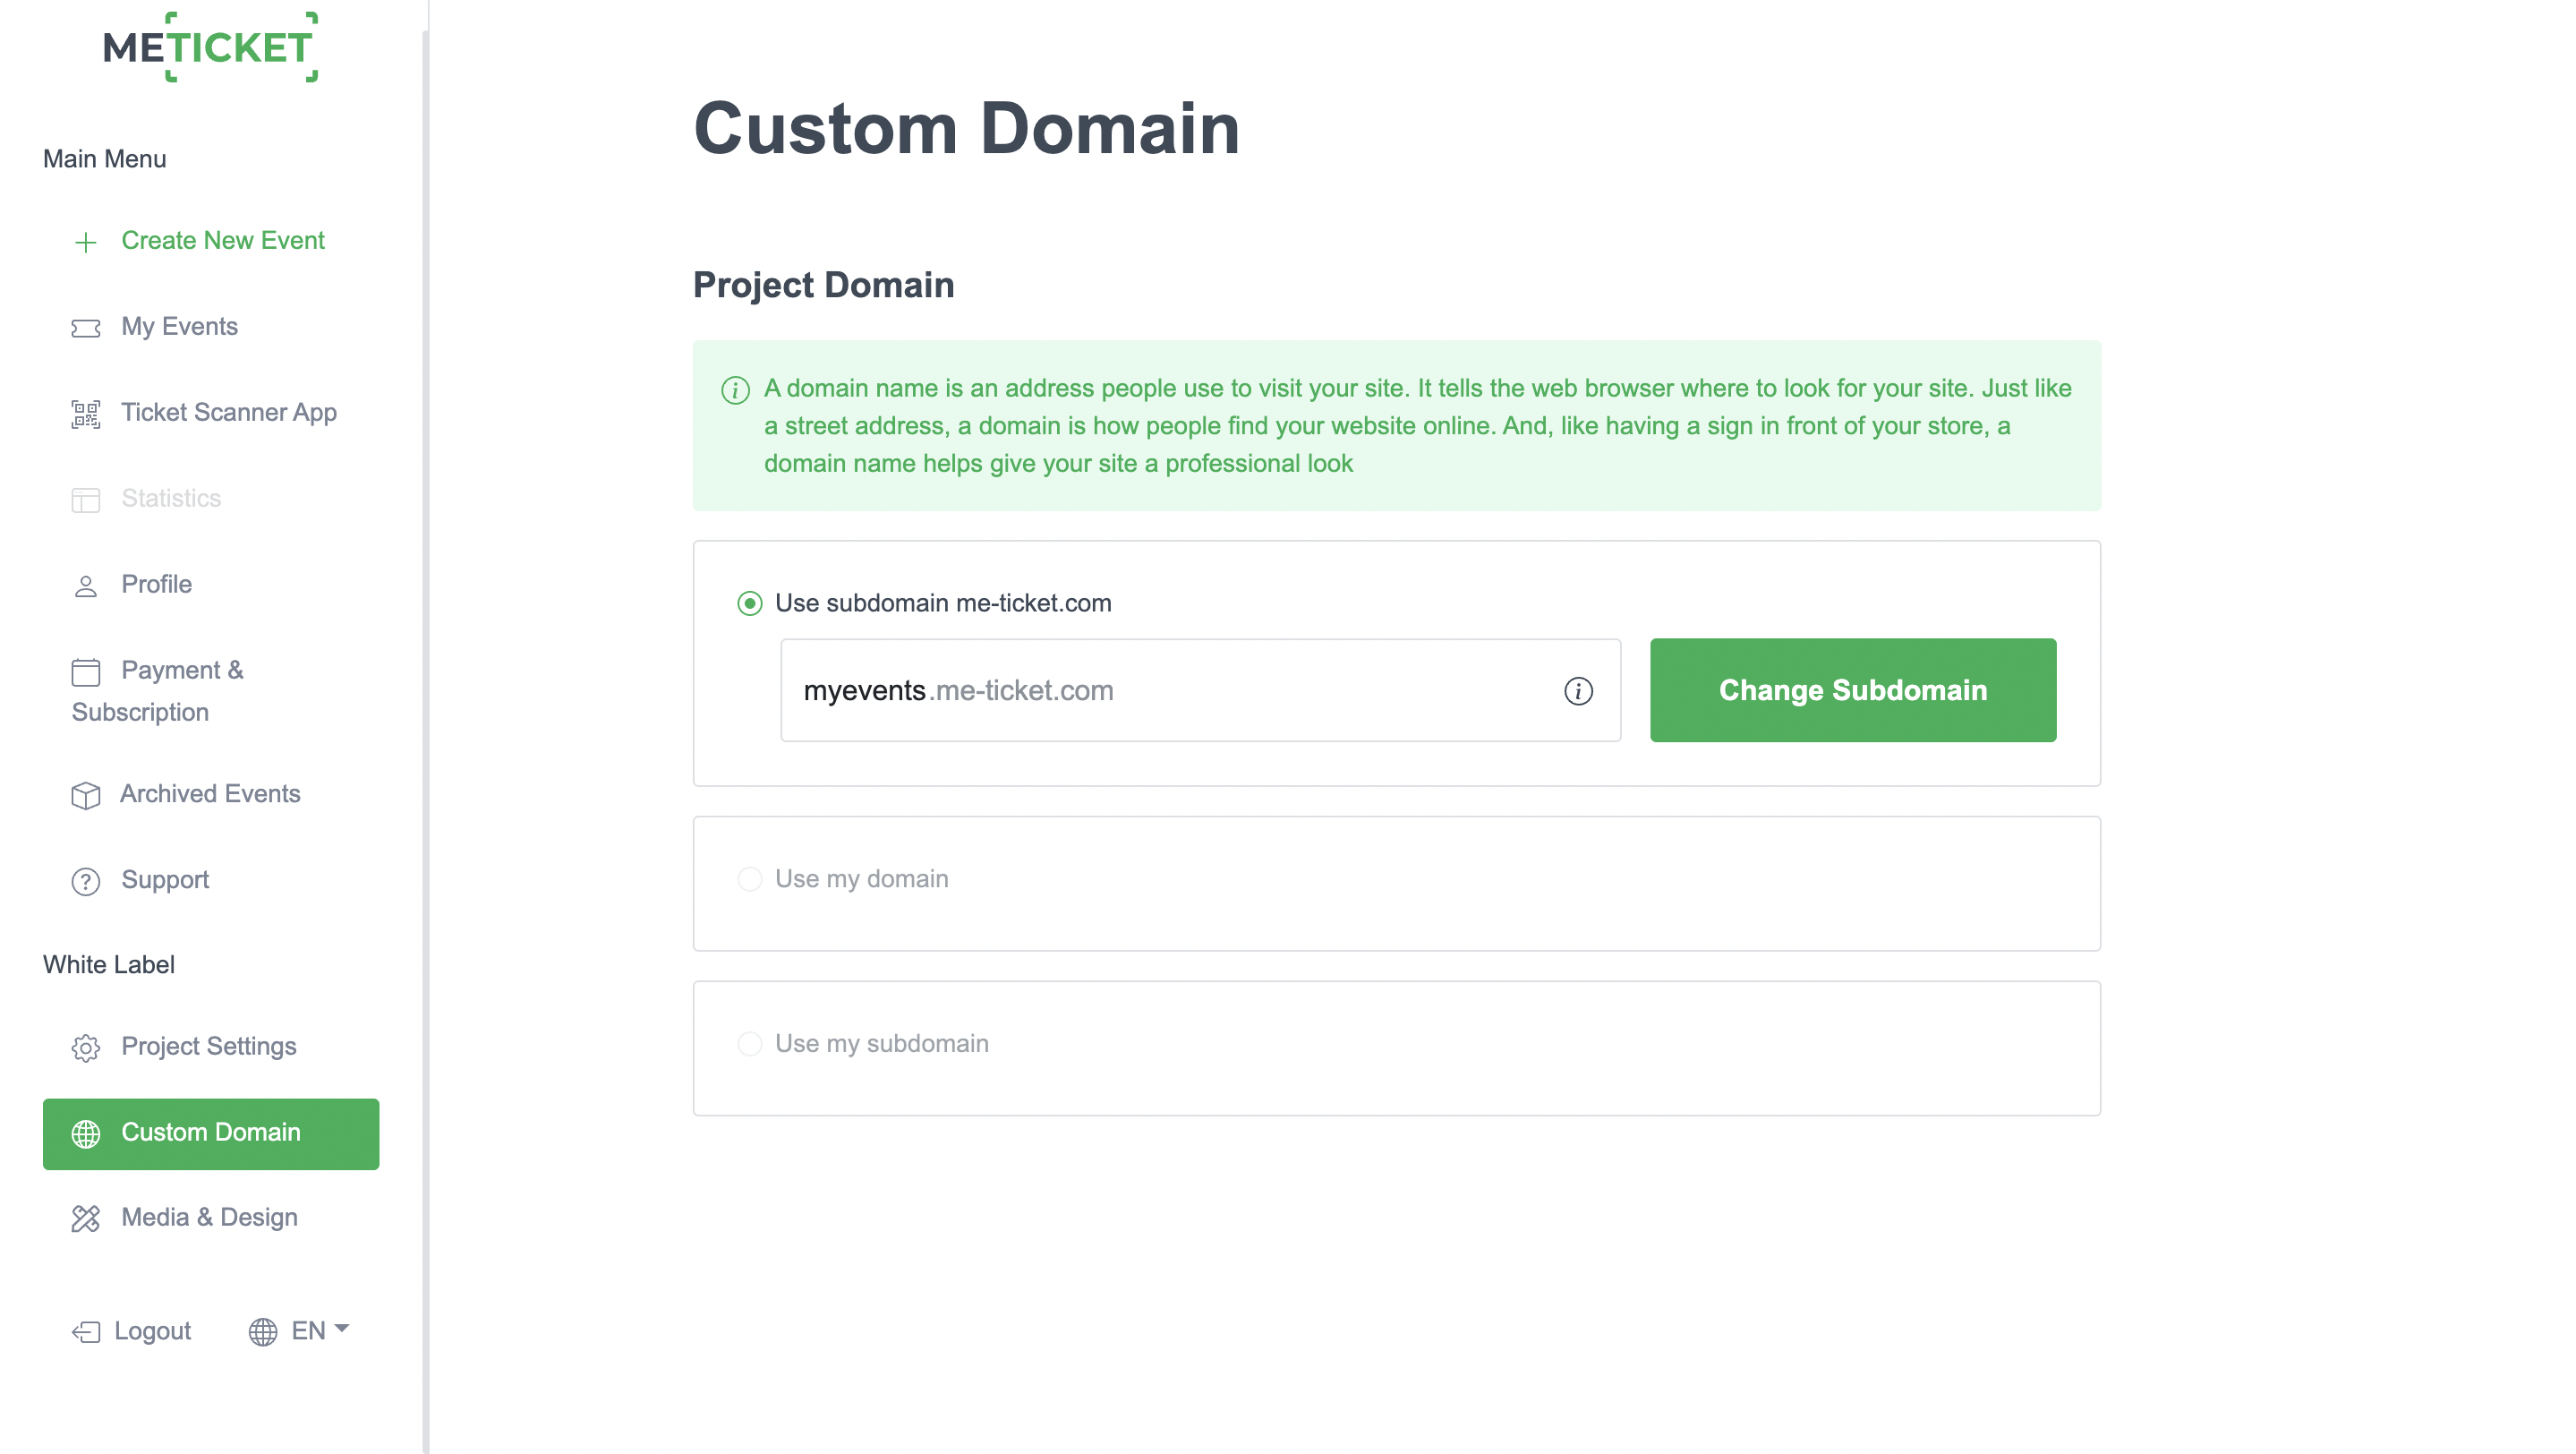2576x1454 pixels.
Task: Click the ticket icon next to My Events
Action: click(x=86, y=328)
